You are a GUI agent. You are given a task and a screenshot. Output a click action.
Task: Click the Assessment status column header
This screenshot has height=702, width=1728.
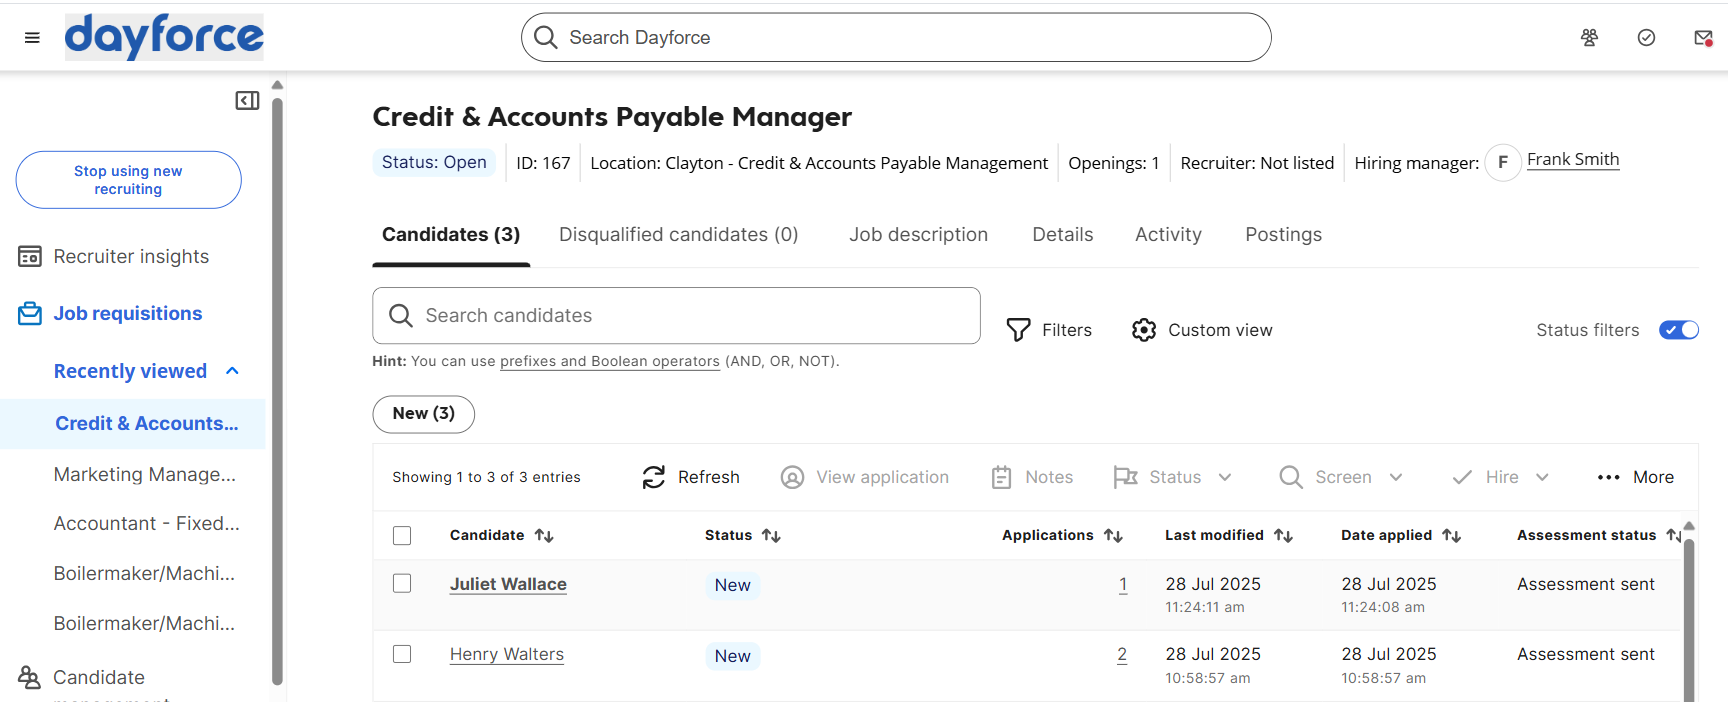pos(1586,535)
